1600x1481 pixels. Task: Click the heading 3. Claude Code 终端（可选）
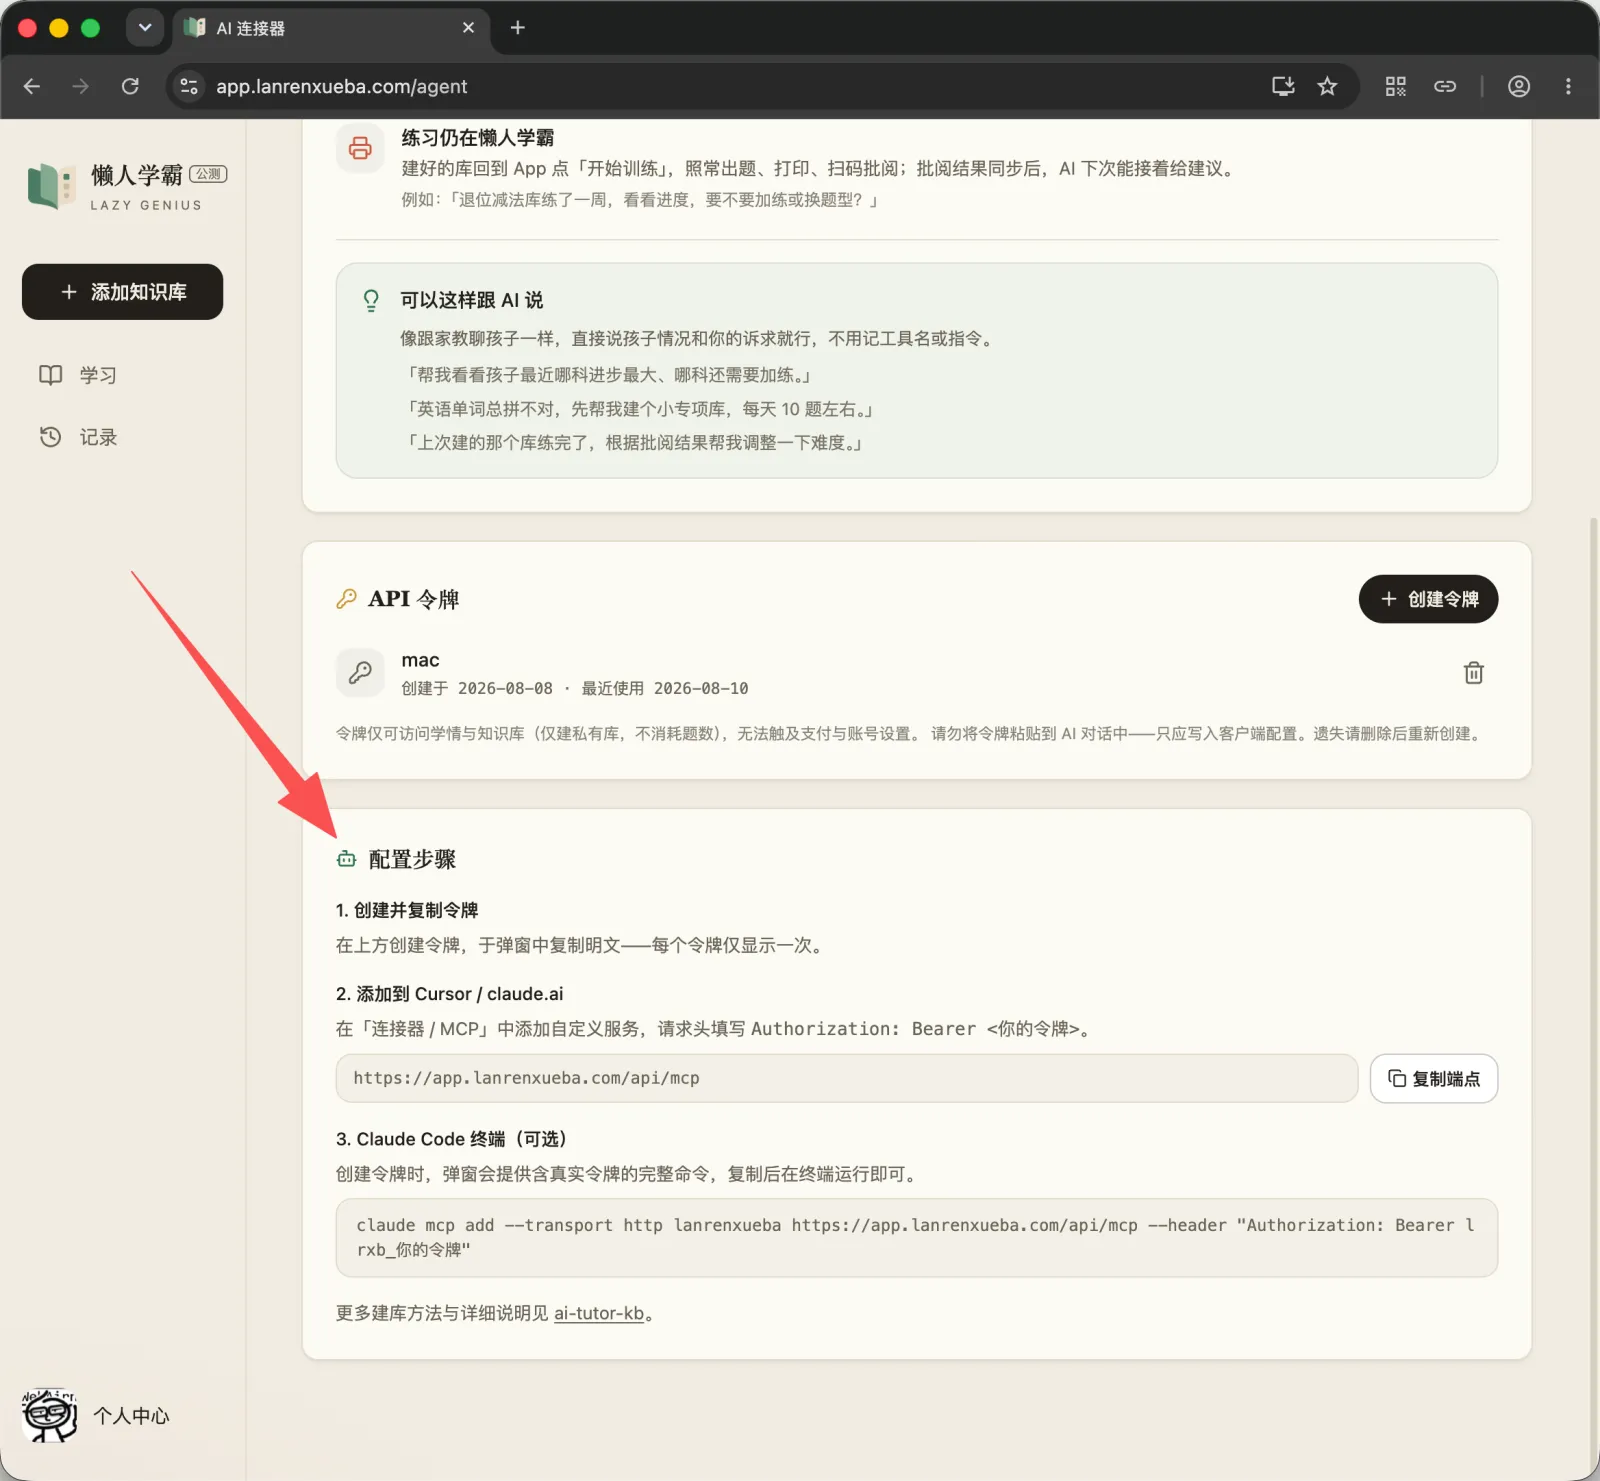point(452,1139)
